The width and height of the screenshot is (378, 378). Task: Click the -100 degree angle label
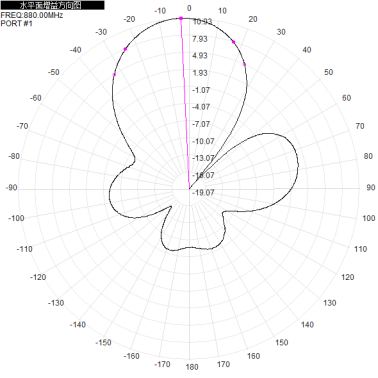point(16,218)
